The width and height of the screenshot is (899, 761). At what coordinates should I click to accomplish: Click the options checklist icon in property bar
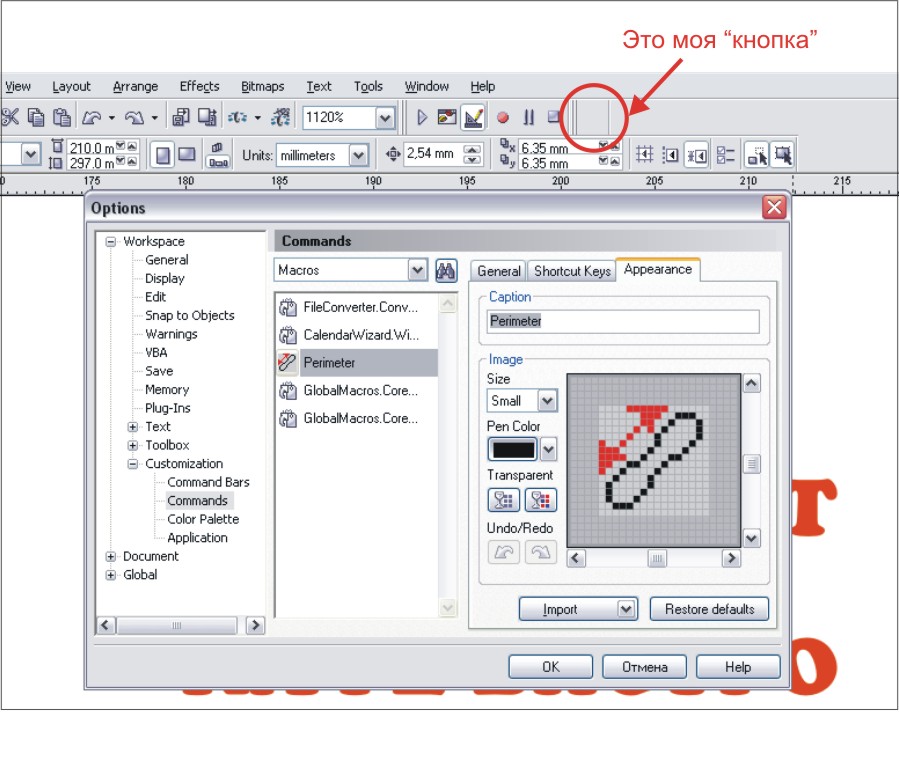725,155
